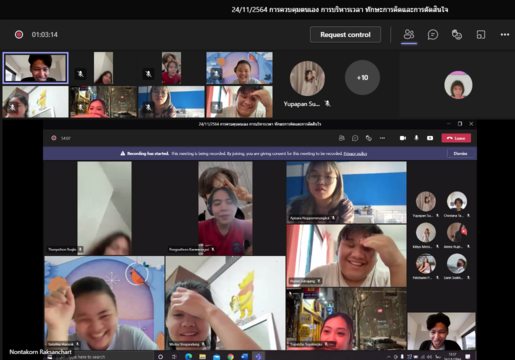Open the shared window's chat icon

coord(355,138)
